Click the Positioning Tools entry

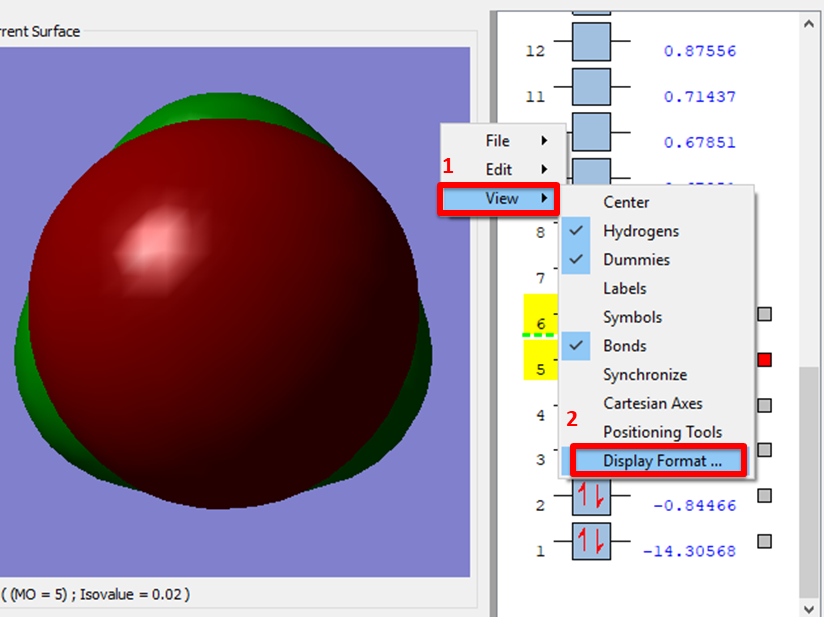[662, 433]
